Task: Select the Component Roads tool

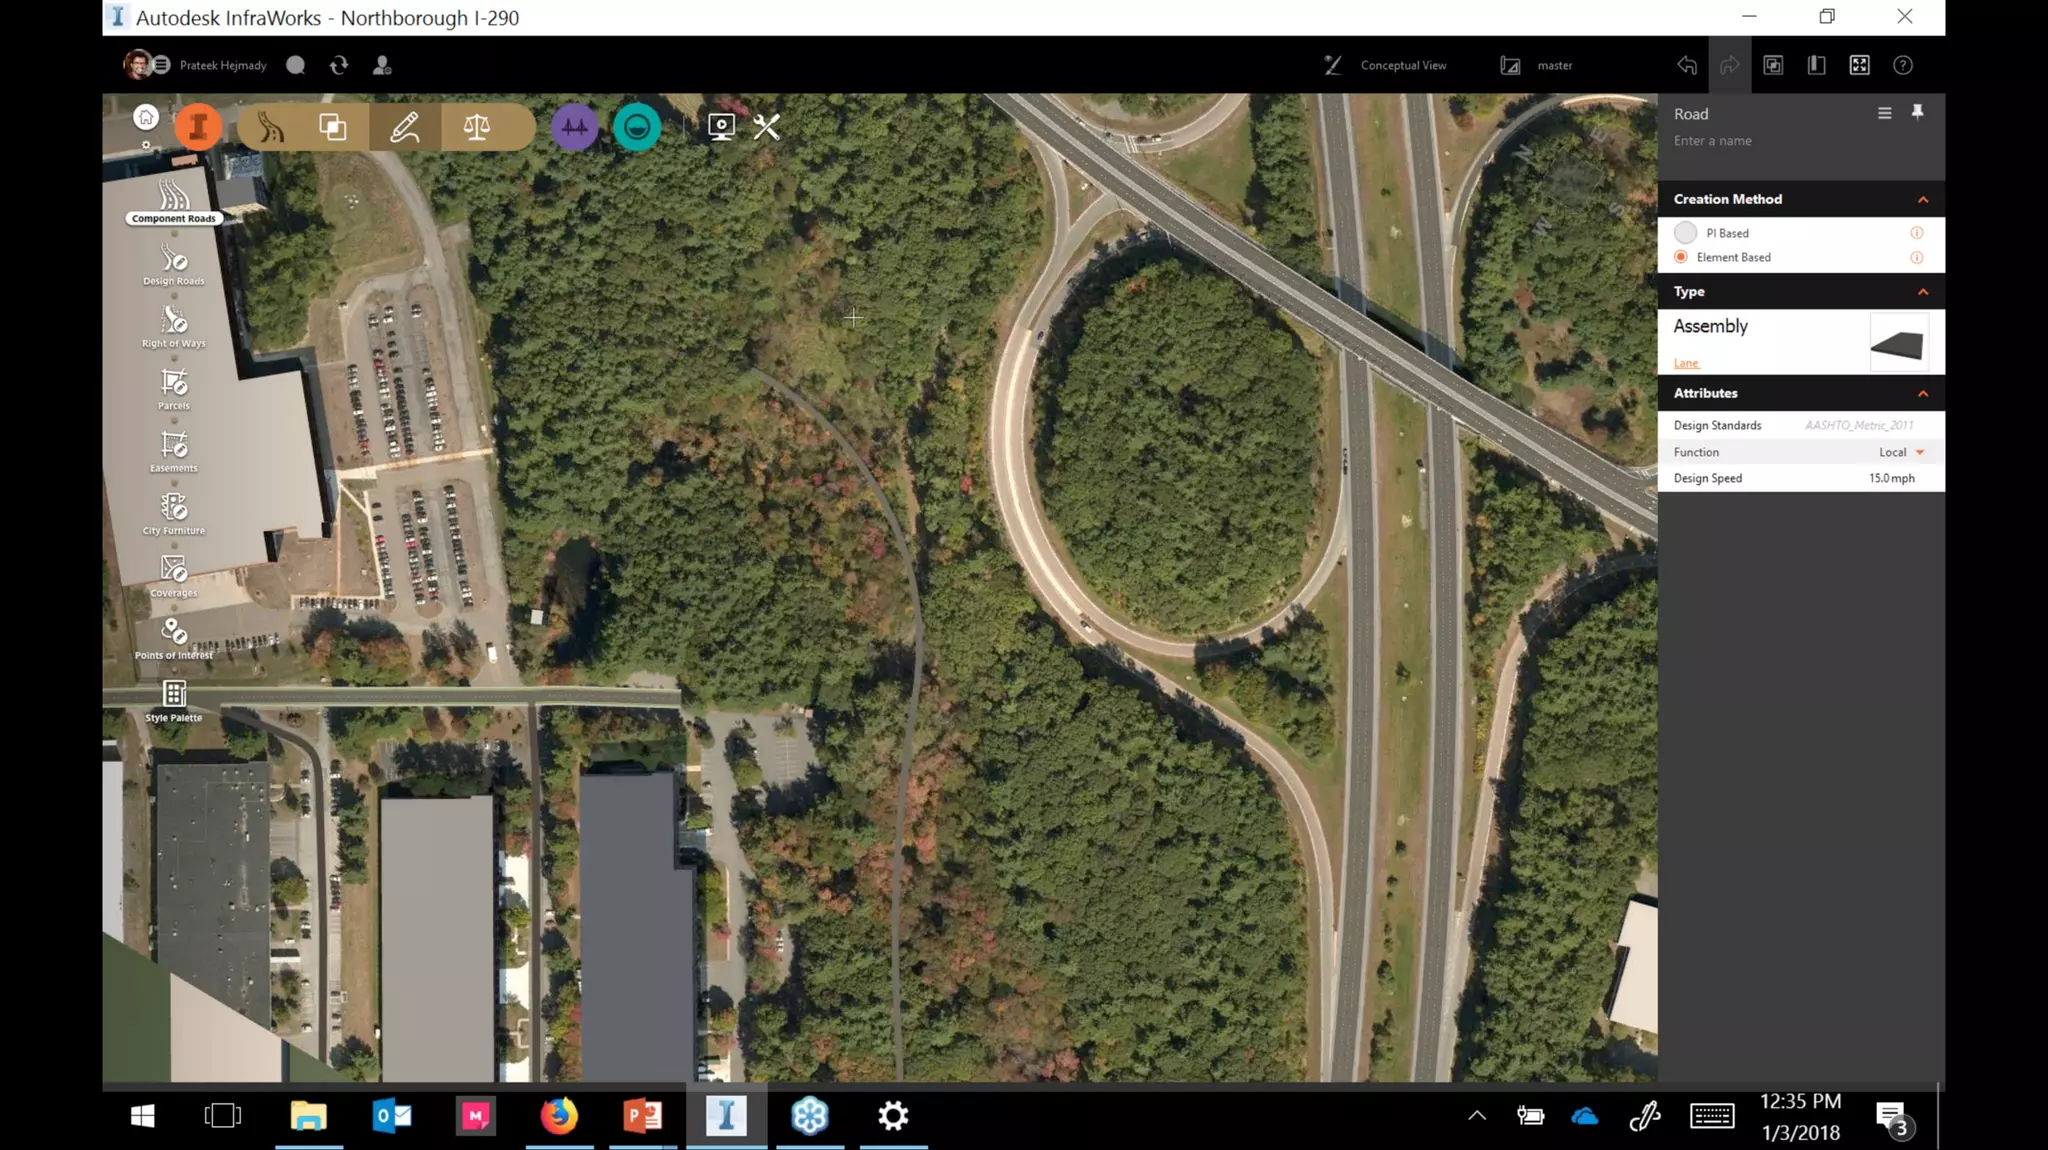Action: [x=174, y=201]
